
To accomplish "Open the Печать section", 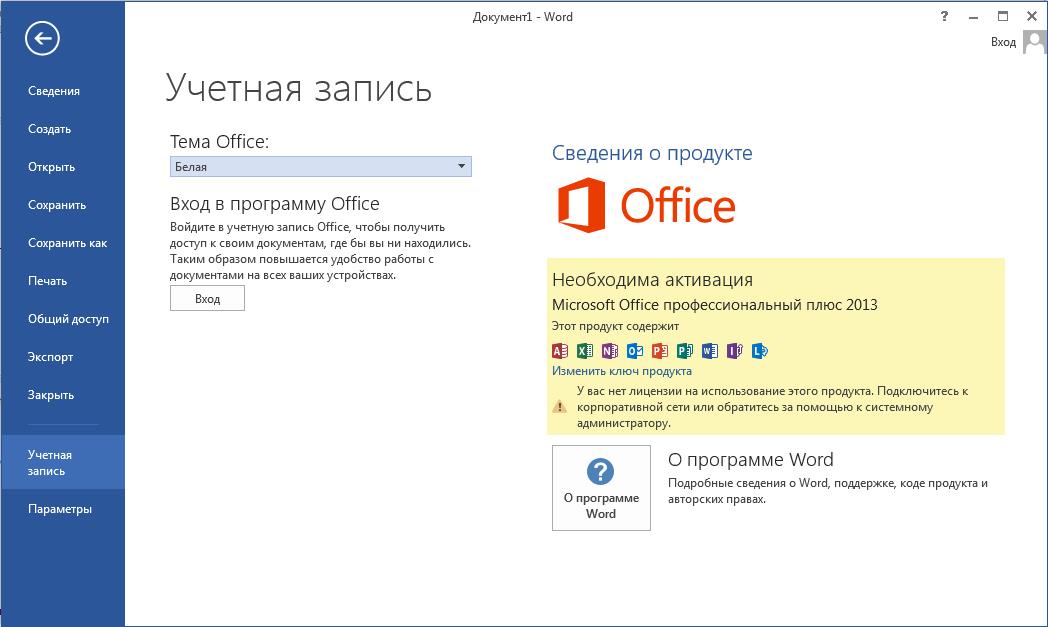I will 48,281.
